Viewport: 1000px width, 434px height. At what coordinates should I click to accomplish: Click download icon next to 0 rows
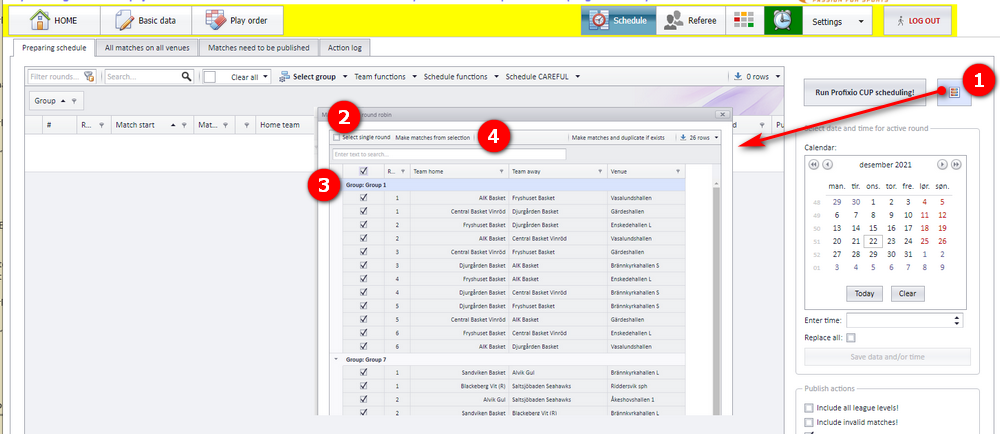pos(738,76)
